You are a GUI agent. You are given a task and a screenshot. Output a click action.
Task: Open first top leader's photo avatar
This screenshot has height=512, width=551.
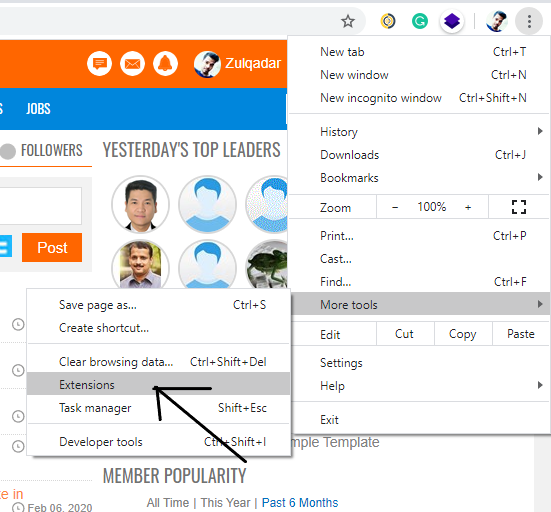(x=141, y=205)
